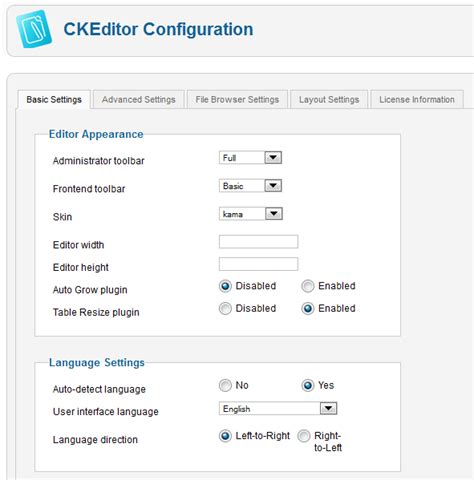Open the Frontend toolbar dropdown
The image size is (474, 480).
click(250, 186)
